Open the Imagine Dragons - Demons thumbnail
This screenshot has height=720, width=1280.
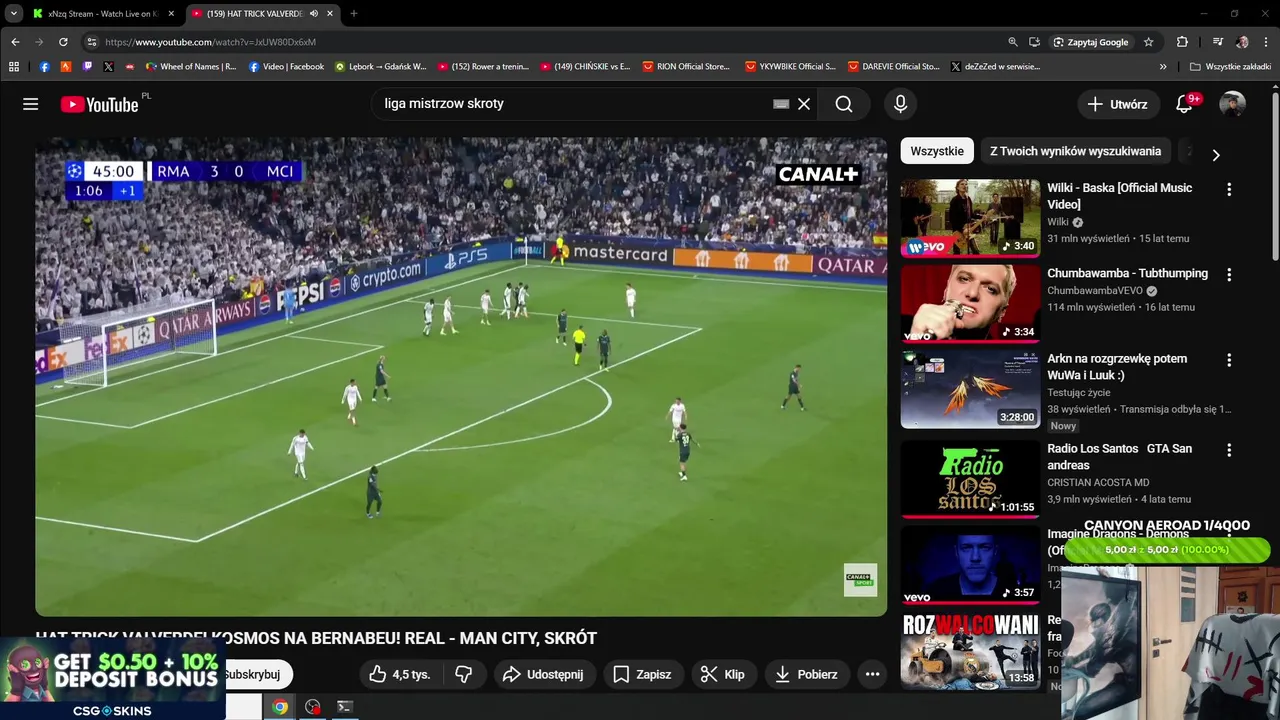970,565
